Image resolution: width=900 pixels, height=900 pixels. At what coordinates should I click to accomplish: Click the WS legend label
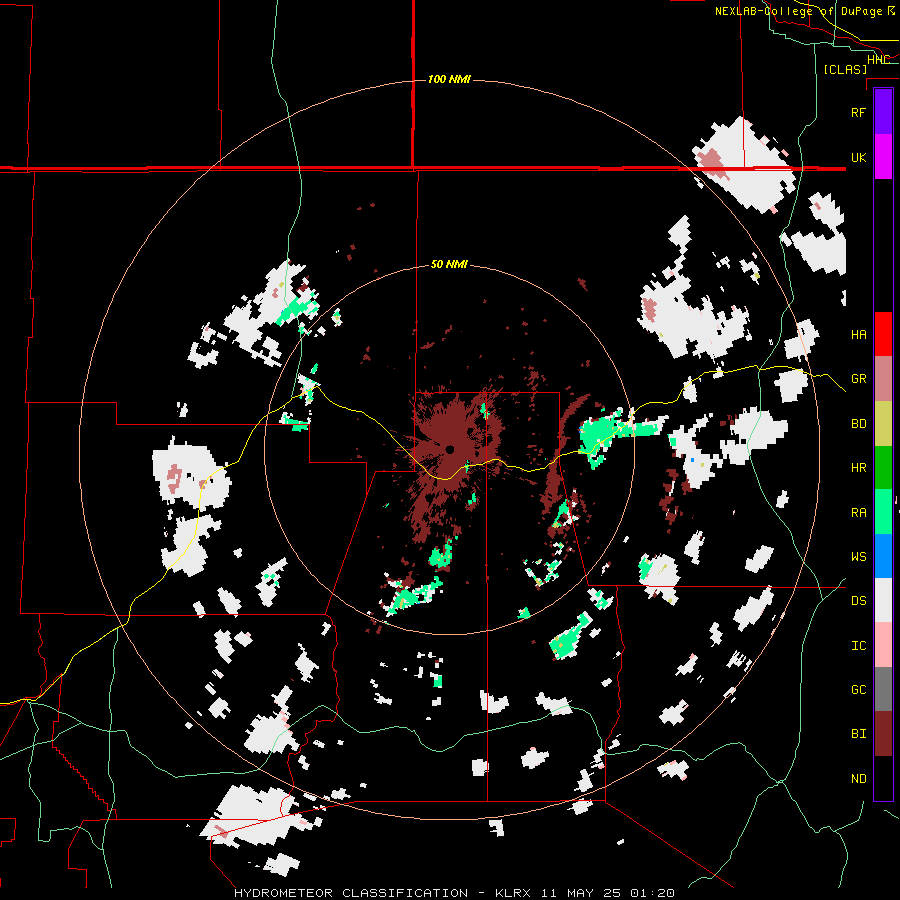[x=858, y=557]
